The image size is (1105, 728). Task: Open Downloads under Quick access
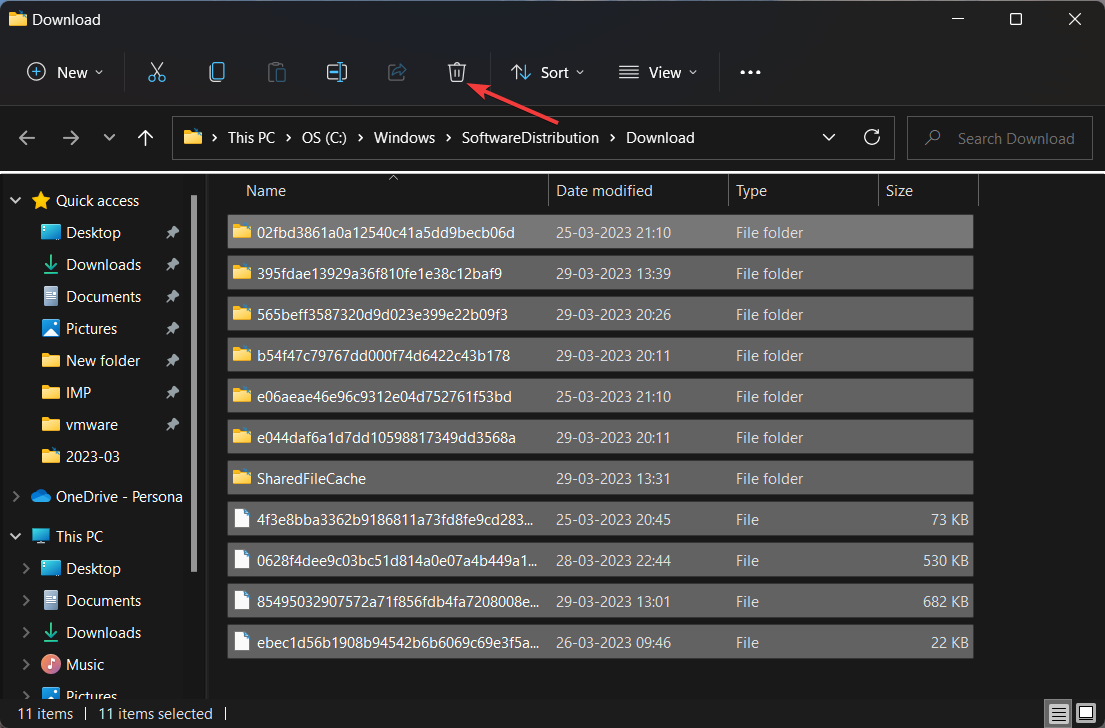point(103,264)
